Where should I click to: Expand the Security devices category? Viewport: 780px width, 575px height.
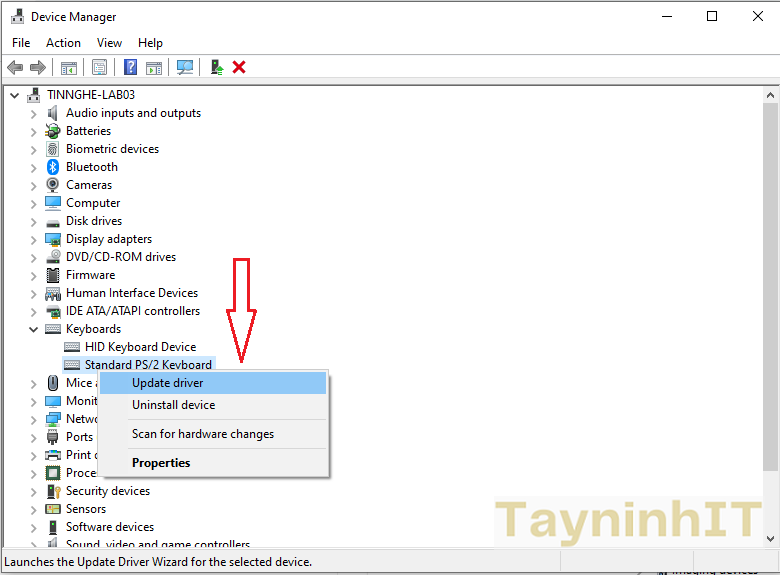pos(33,491)
